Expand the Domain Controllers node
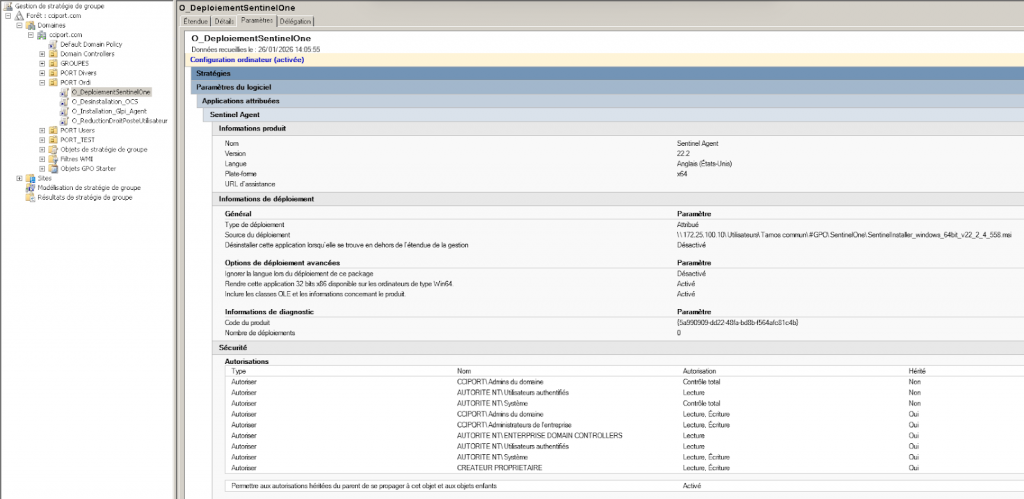 click(42, 54)
